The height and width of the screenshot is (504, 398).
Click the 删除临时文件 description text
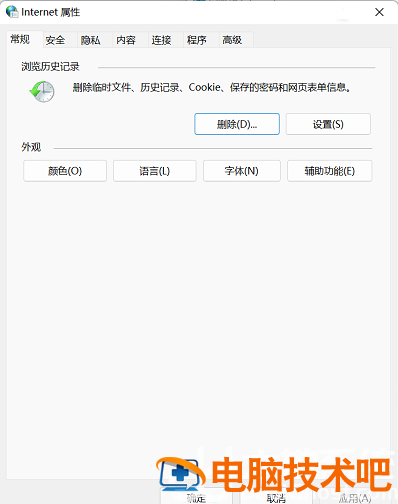click(212, 87)
